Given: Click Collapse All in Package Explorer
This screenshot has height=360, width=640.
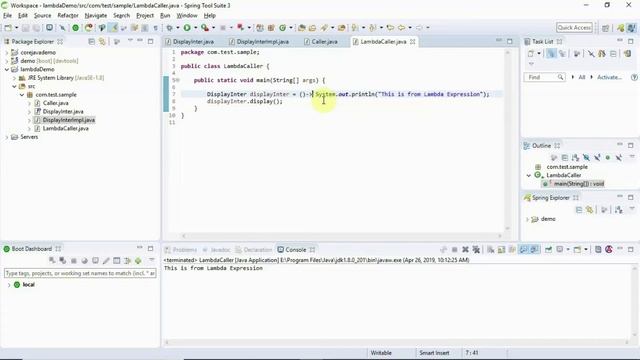Looking at the screenshot, I should click(91, 42).
